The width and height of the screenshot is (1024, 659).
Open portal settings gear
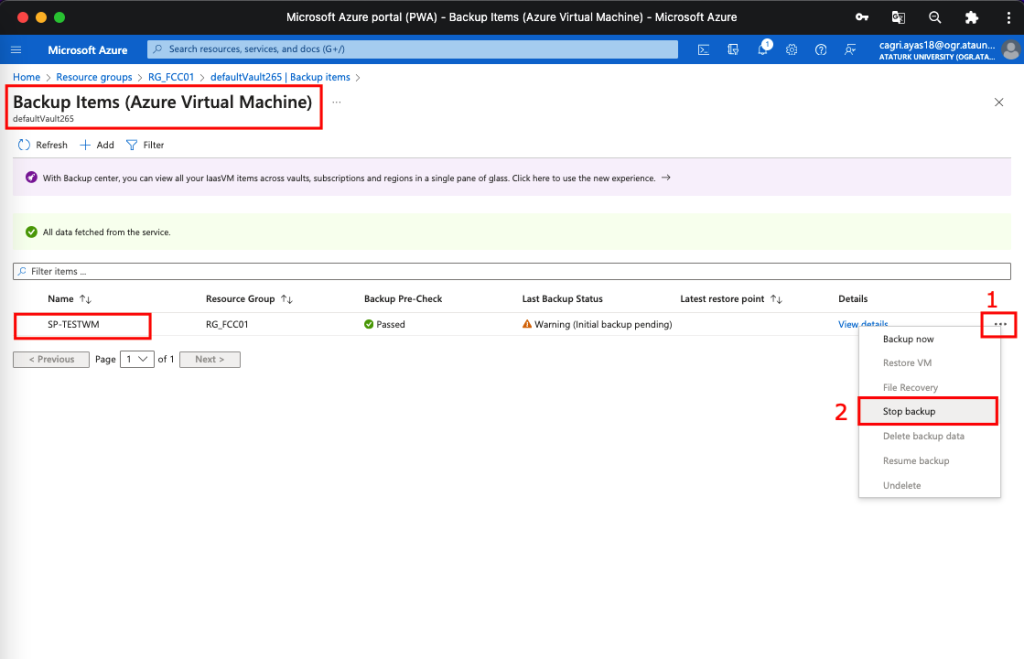coord(791,50)
